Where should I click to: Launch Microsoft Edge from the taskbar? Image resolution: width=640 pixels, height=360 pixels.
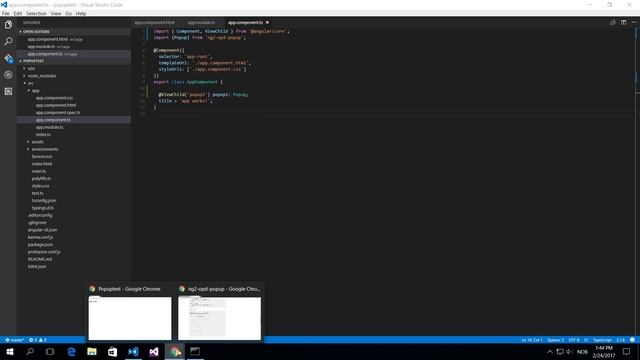(x=71, y=351)
